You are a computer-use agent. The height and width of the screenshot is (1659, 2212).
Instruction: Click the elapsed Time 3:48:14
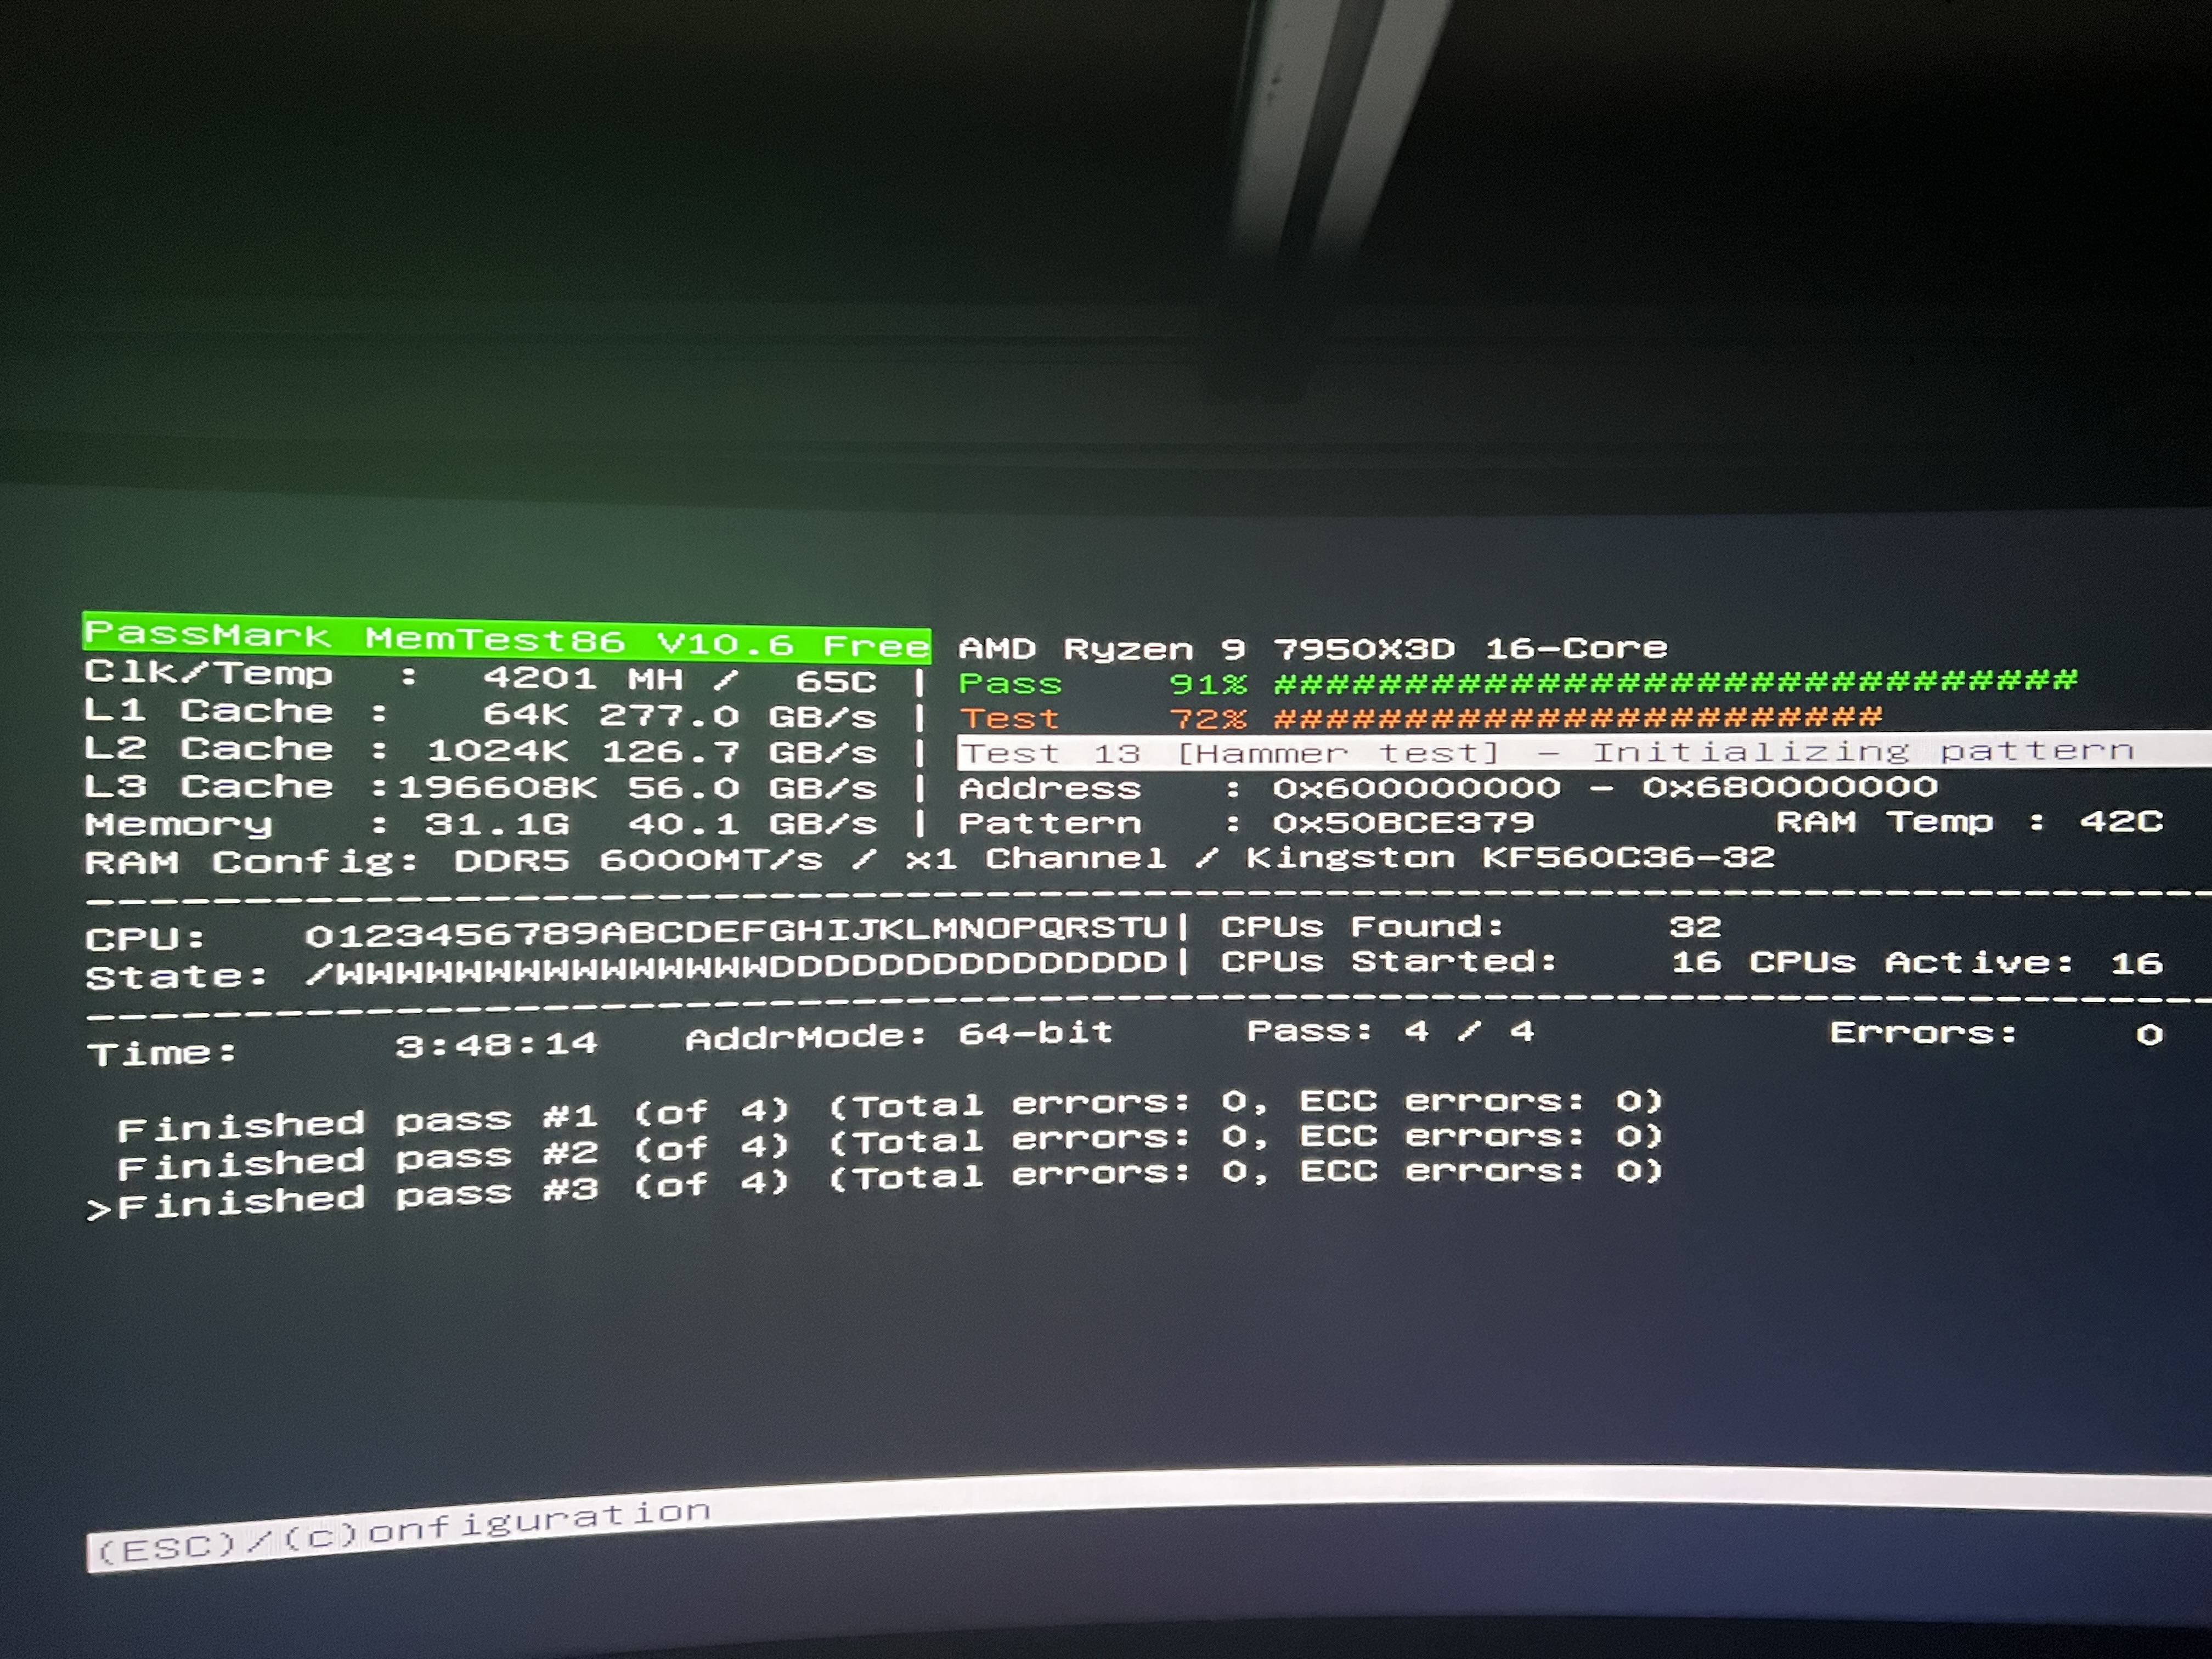click(x=496, y=1045)
